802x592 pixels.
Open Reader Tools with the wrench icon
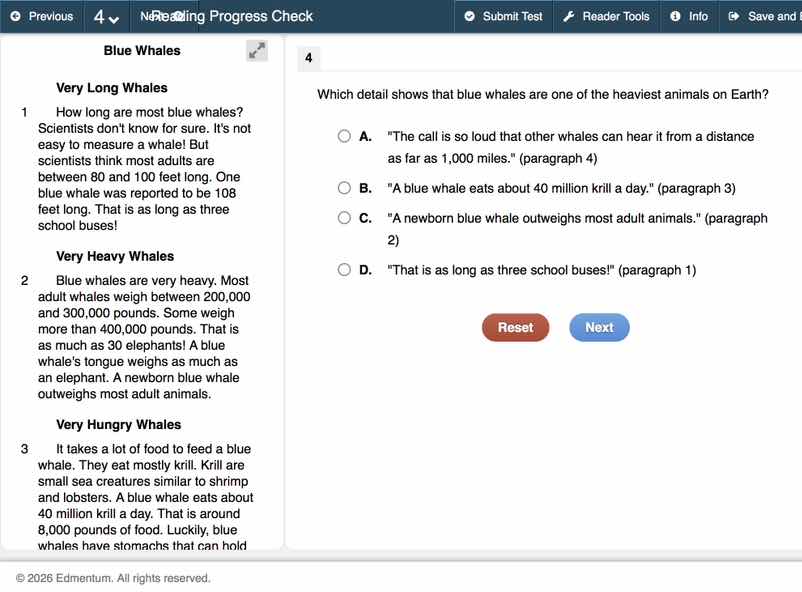(x=569, y=16)
